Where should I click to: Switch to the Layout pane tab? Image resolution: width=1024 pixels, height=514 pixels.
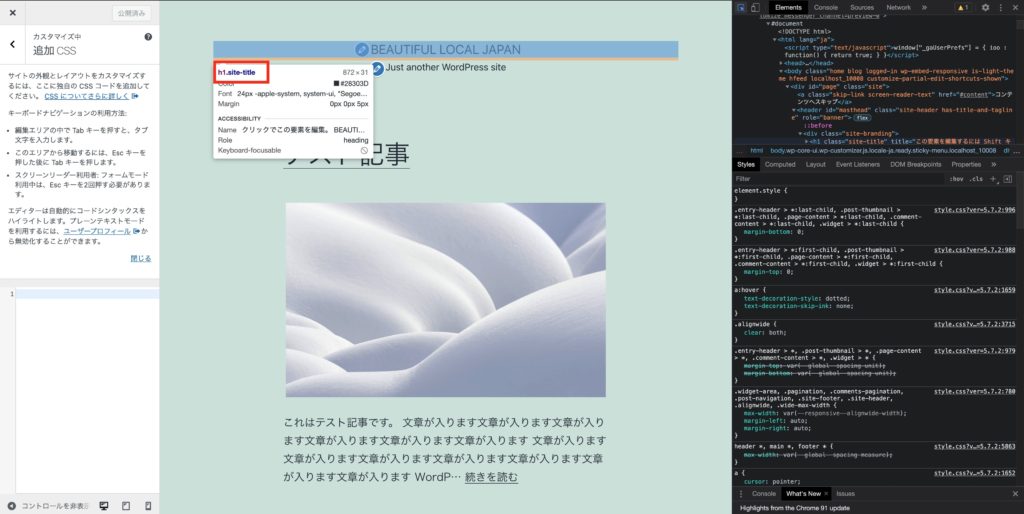815,165
